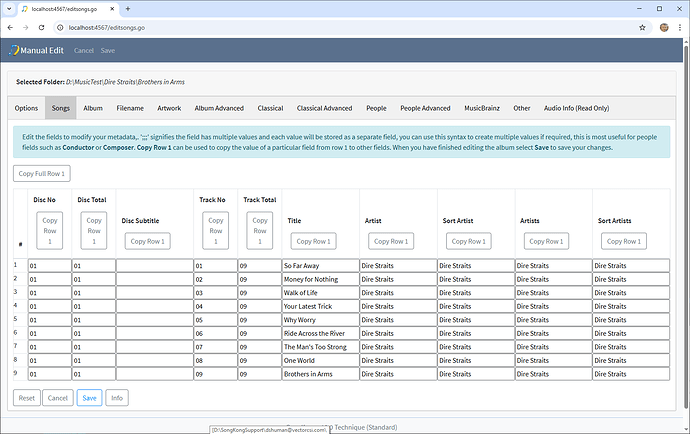
Task: Click Save in the top navigation bar
Action: (108, 50)
